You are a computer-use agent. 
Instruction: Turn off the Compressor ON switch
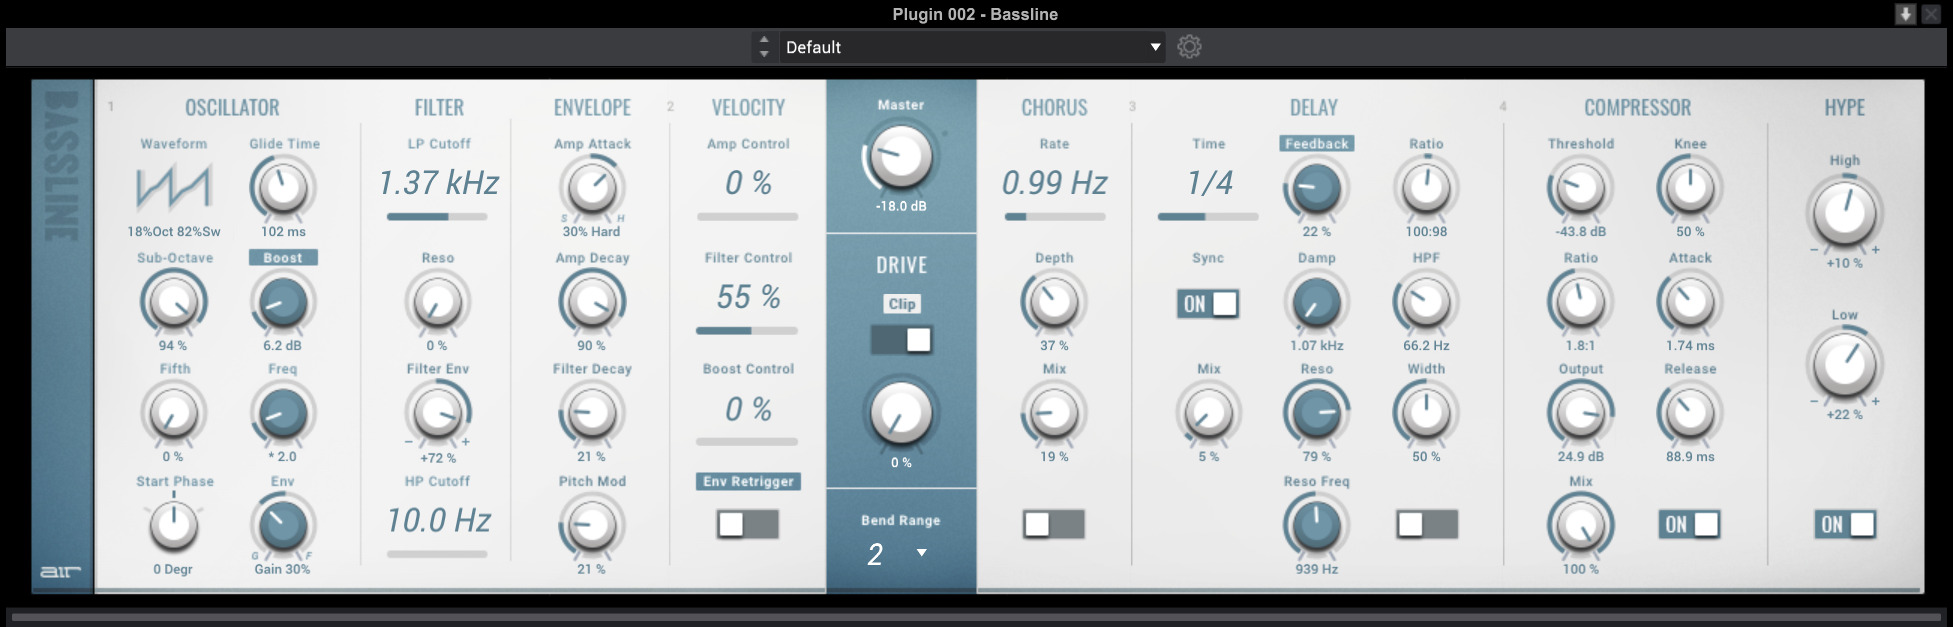click(x=1690, y=524)
